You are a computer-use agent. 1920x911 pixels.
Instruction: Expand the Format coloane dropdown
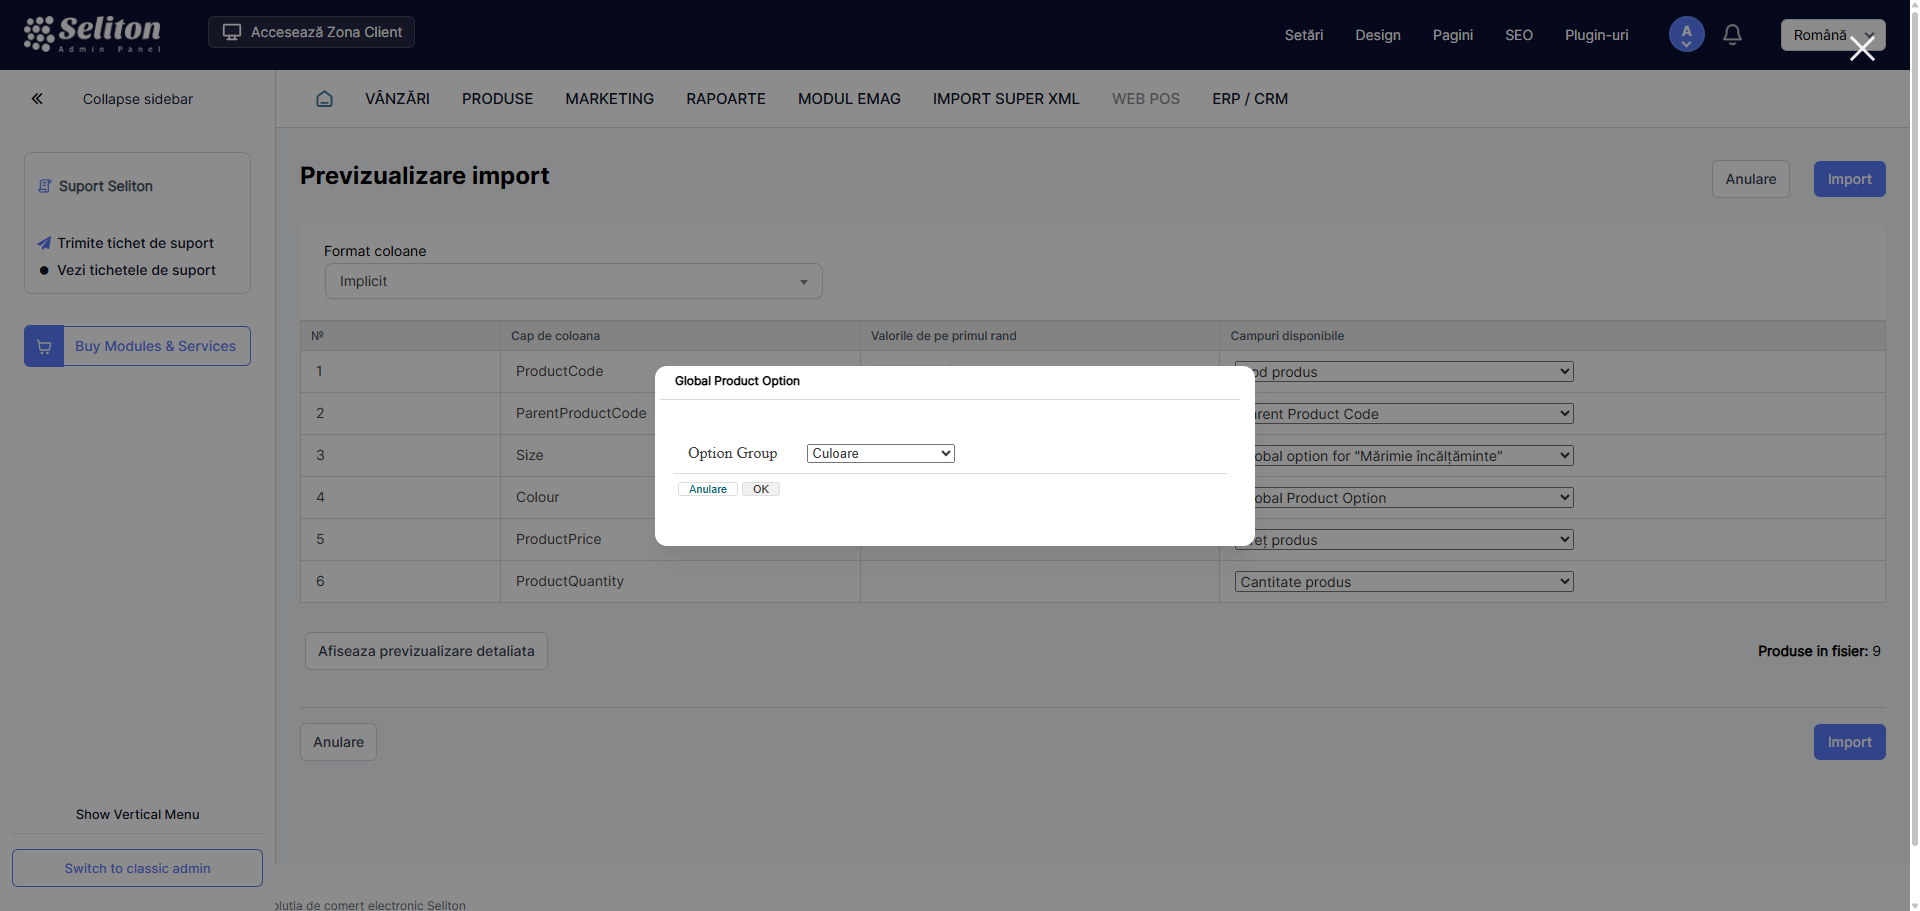[573, 282]
